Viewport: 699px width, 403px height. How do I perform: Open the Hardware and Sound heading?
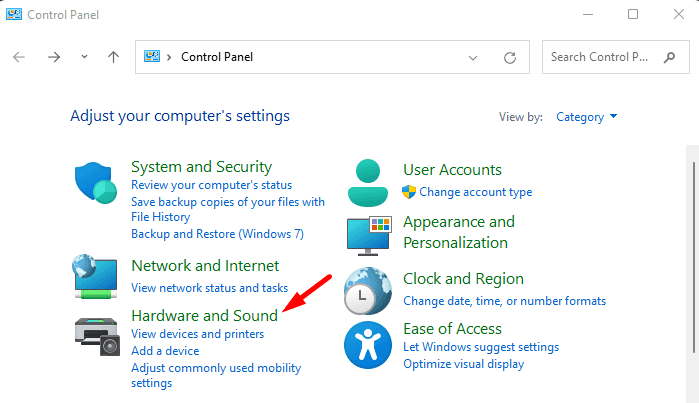205,315
